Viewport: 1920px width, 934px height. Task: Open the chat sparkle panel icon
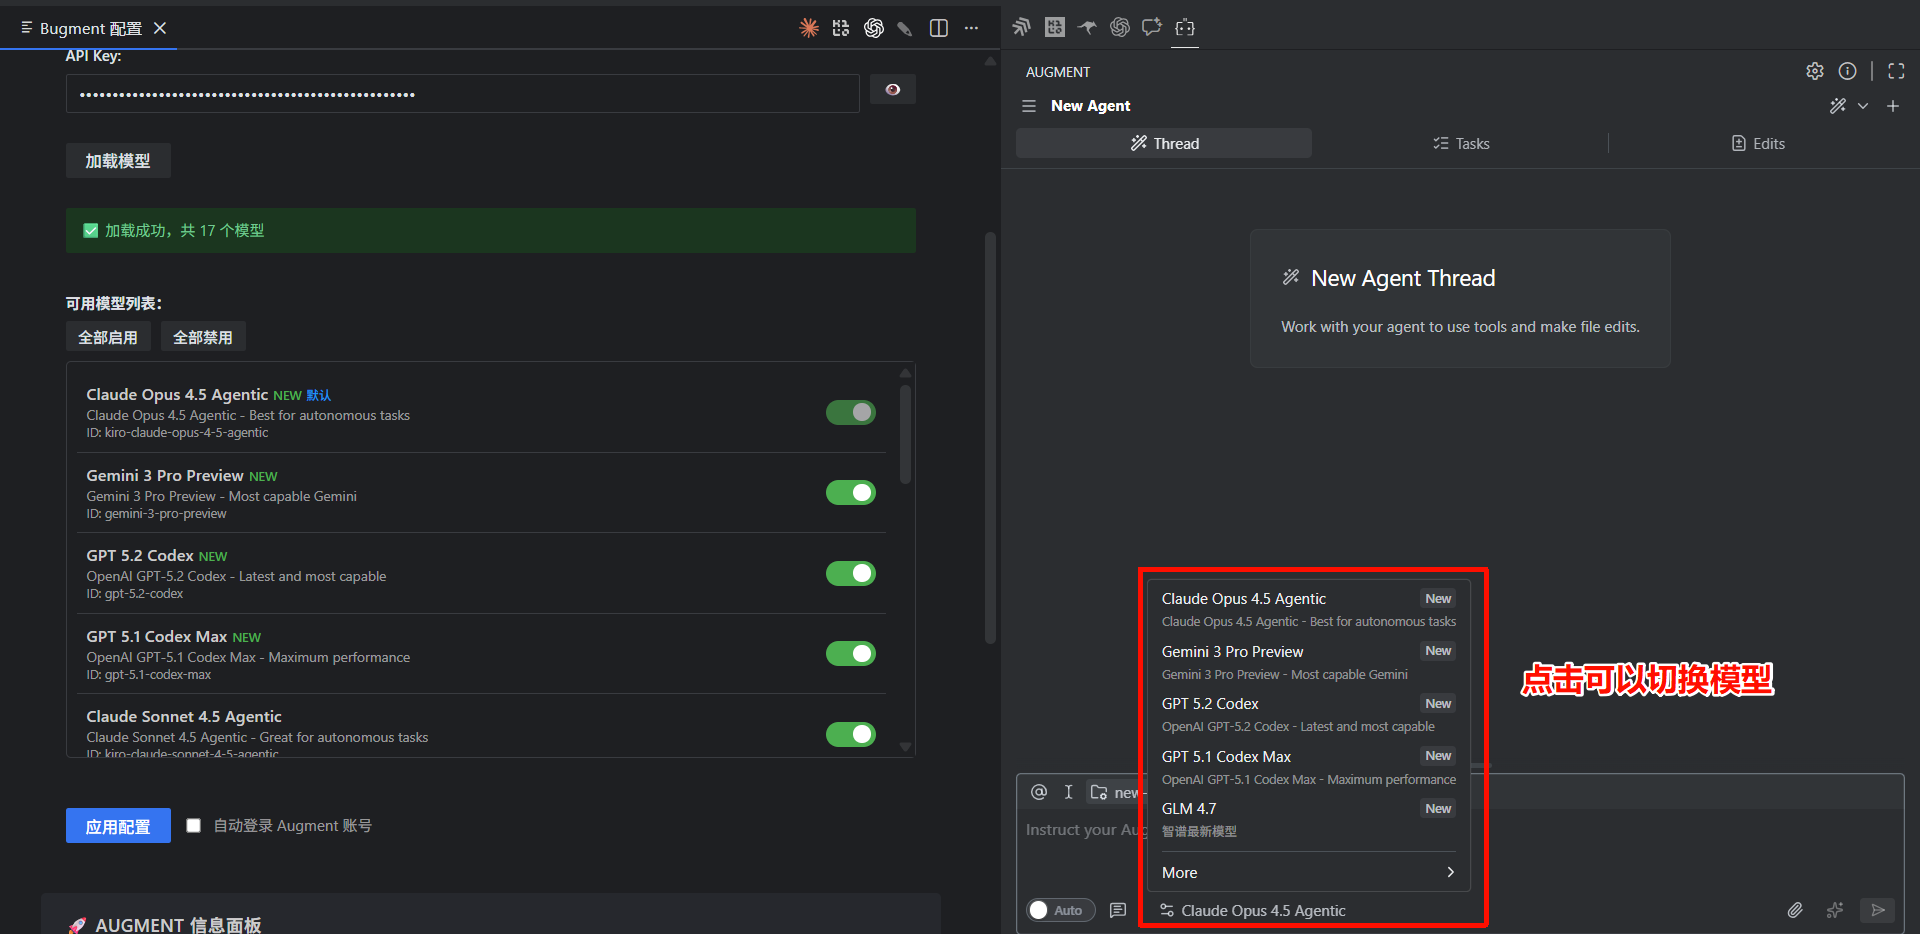click(1152, 27)
